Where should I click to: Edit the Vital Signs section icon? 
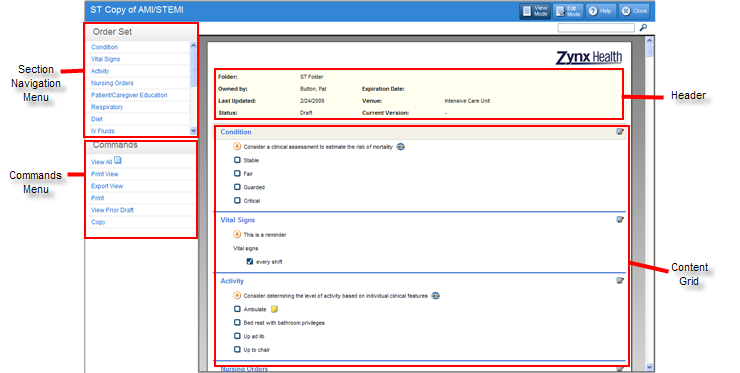point(620,220)
